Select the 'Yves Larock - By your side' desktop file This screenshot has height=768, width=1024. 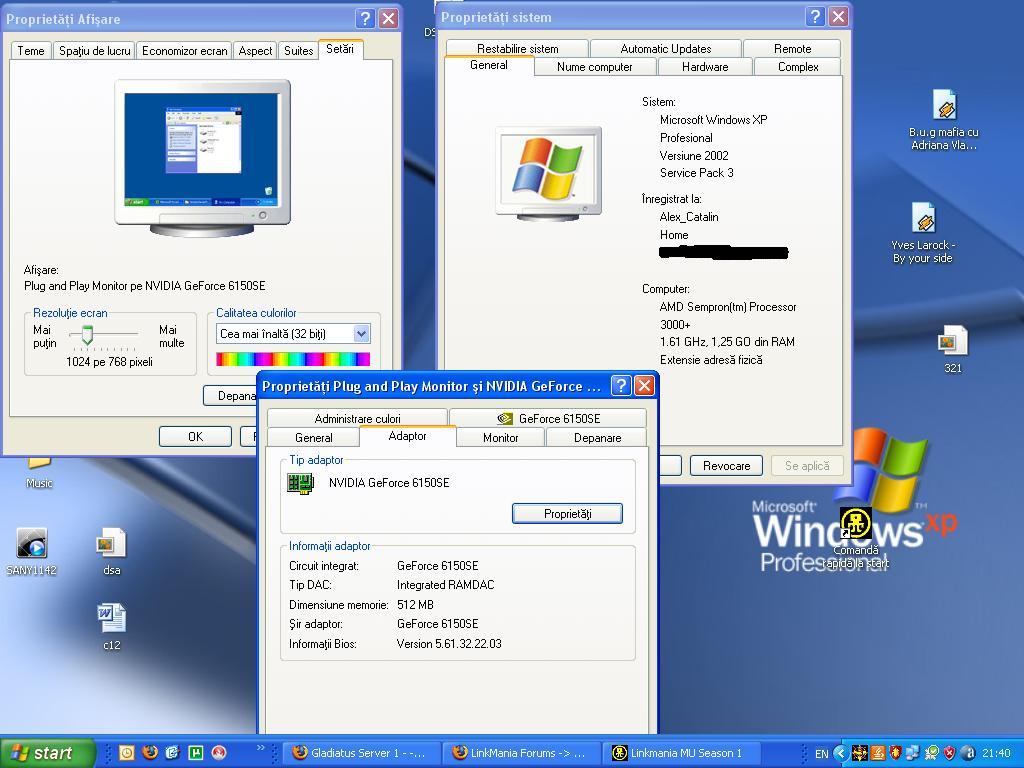pos(923,233)
